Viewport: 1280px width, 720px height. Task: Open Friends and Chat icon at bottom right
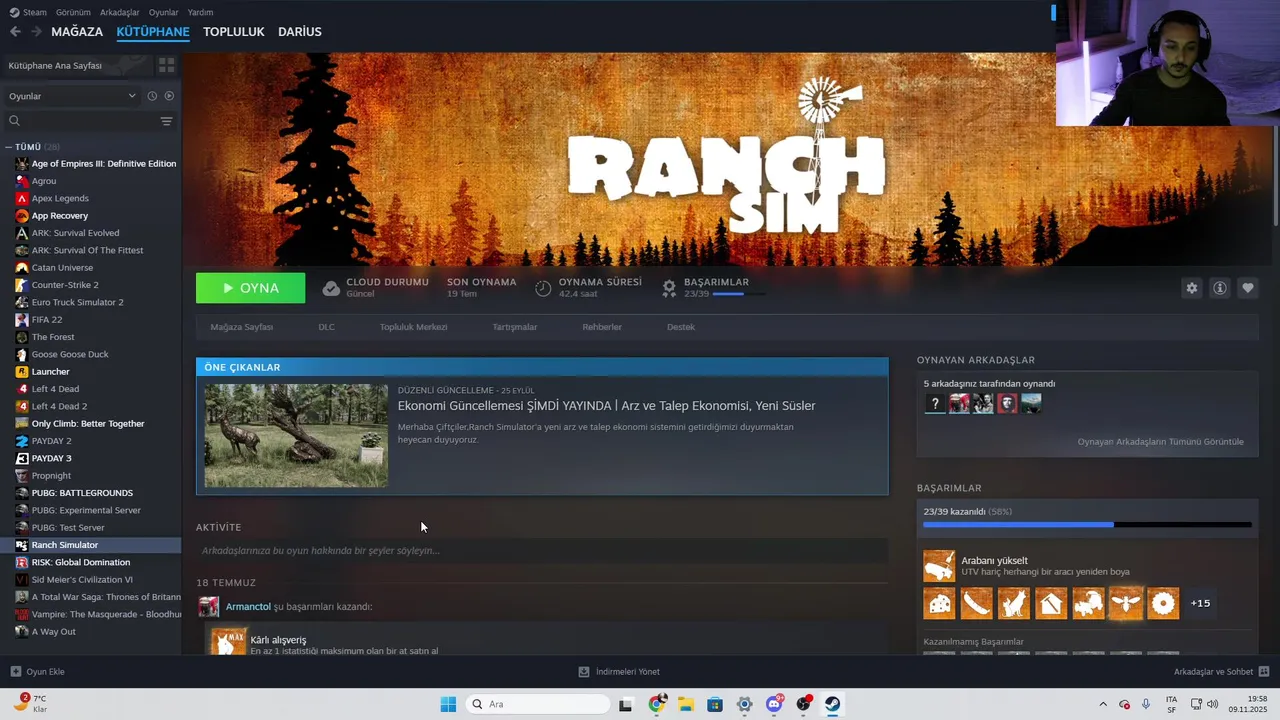(1264, 672)
